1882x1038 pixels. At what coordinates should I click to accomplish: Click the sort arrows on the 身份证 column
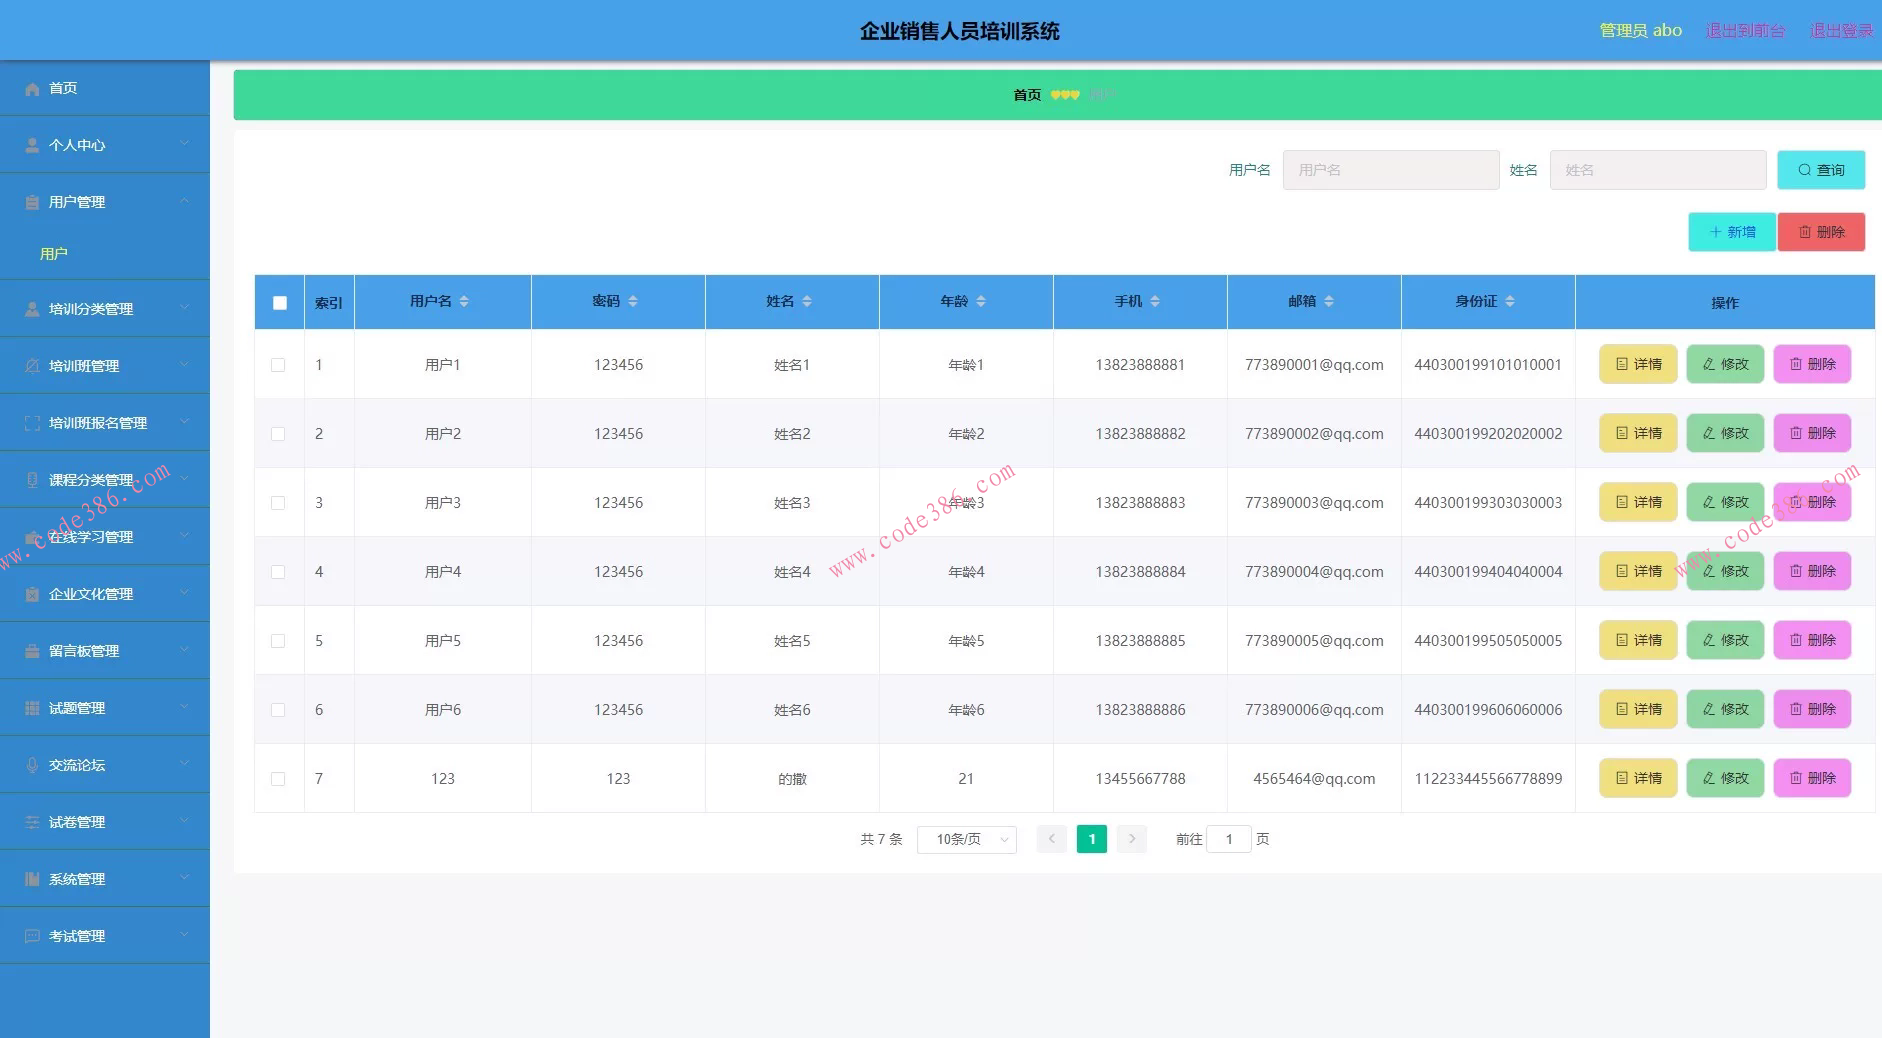click(x=1510, y=301)
